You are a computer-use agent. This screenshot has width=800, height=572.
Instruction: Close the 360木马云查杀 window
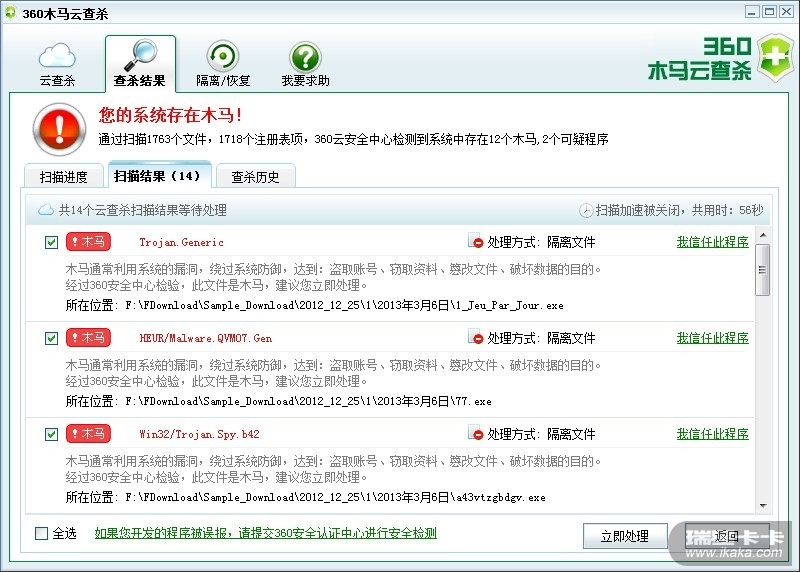(x=786, y=12)
